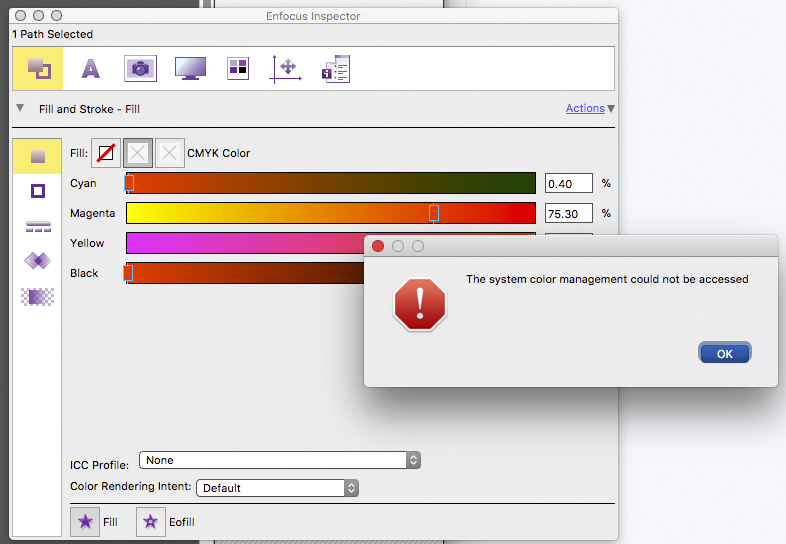Click the red exclamation error icon
This screenshot has width=786, height=544.
coord(420,304)
